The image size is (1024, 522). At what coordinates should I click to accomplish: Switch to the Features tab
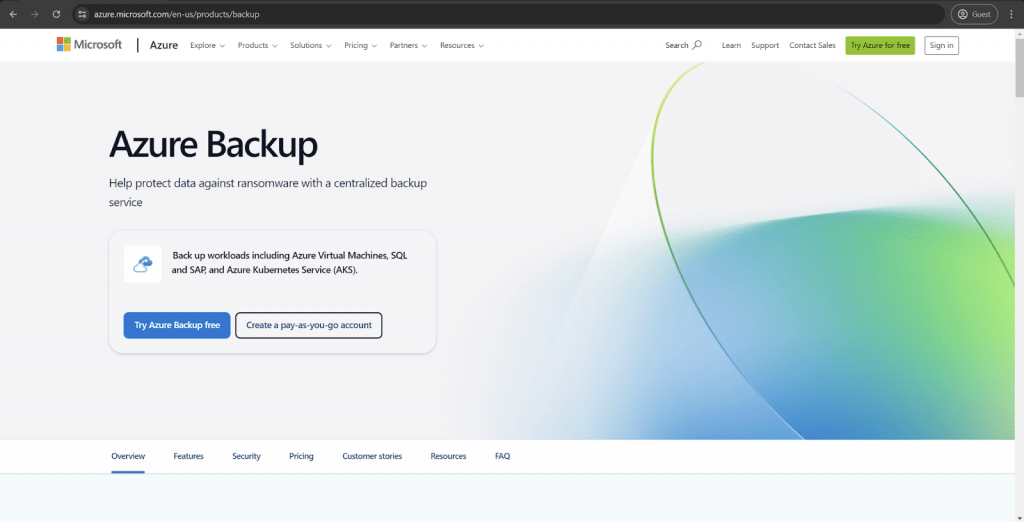pos(188,456)
